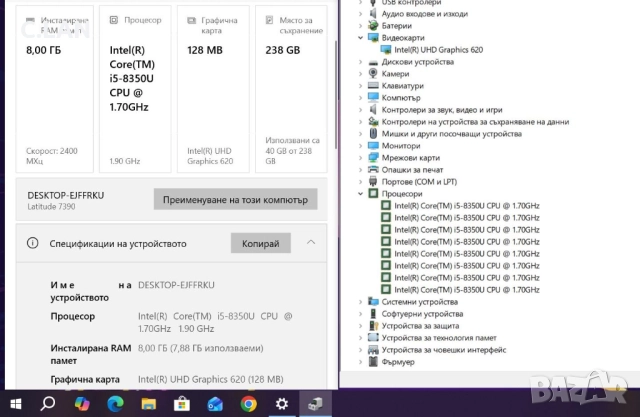Open Microsoft Store from taskbar
The image size is (640, 417).
coord(182,404)
